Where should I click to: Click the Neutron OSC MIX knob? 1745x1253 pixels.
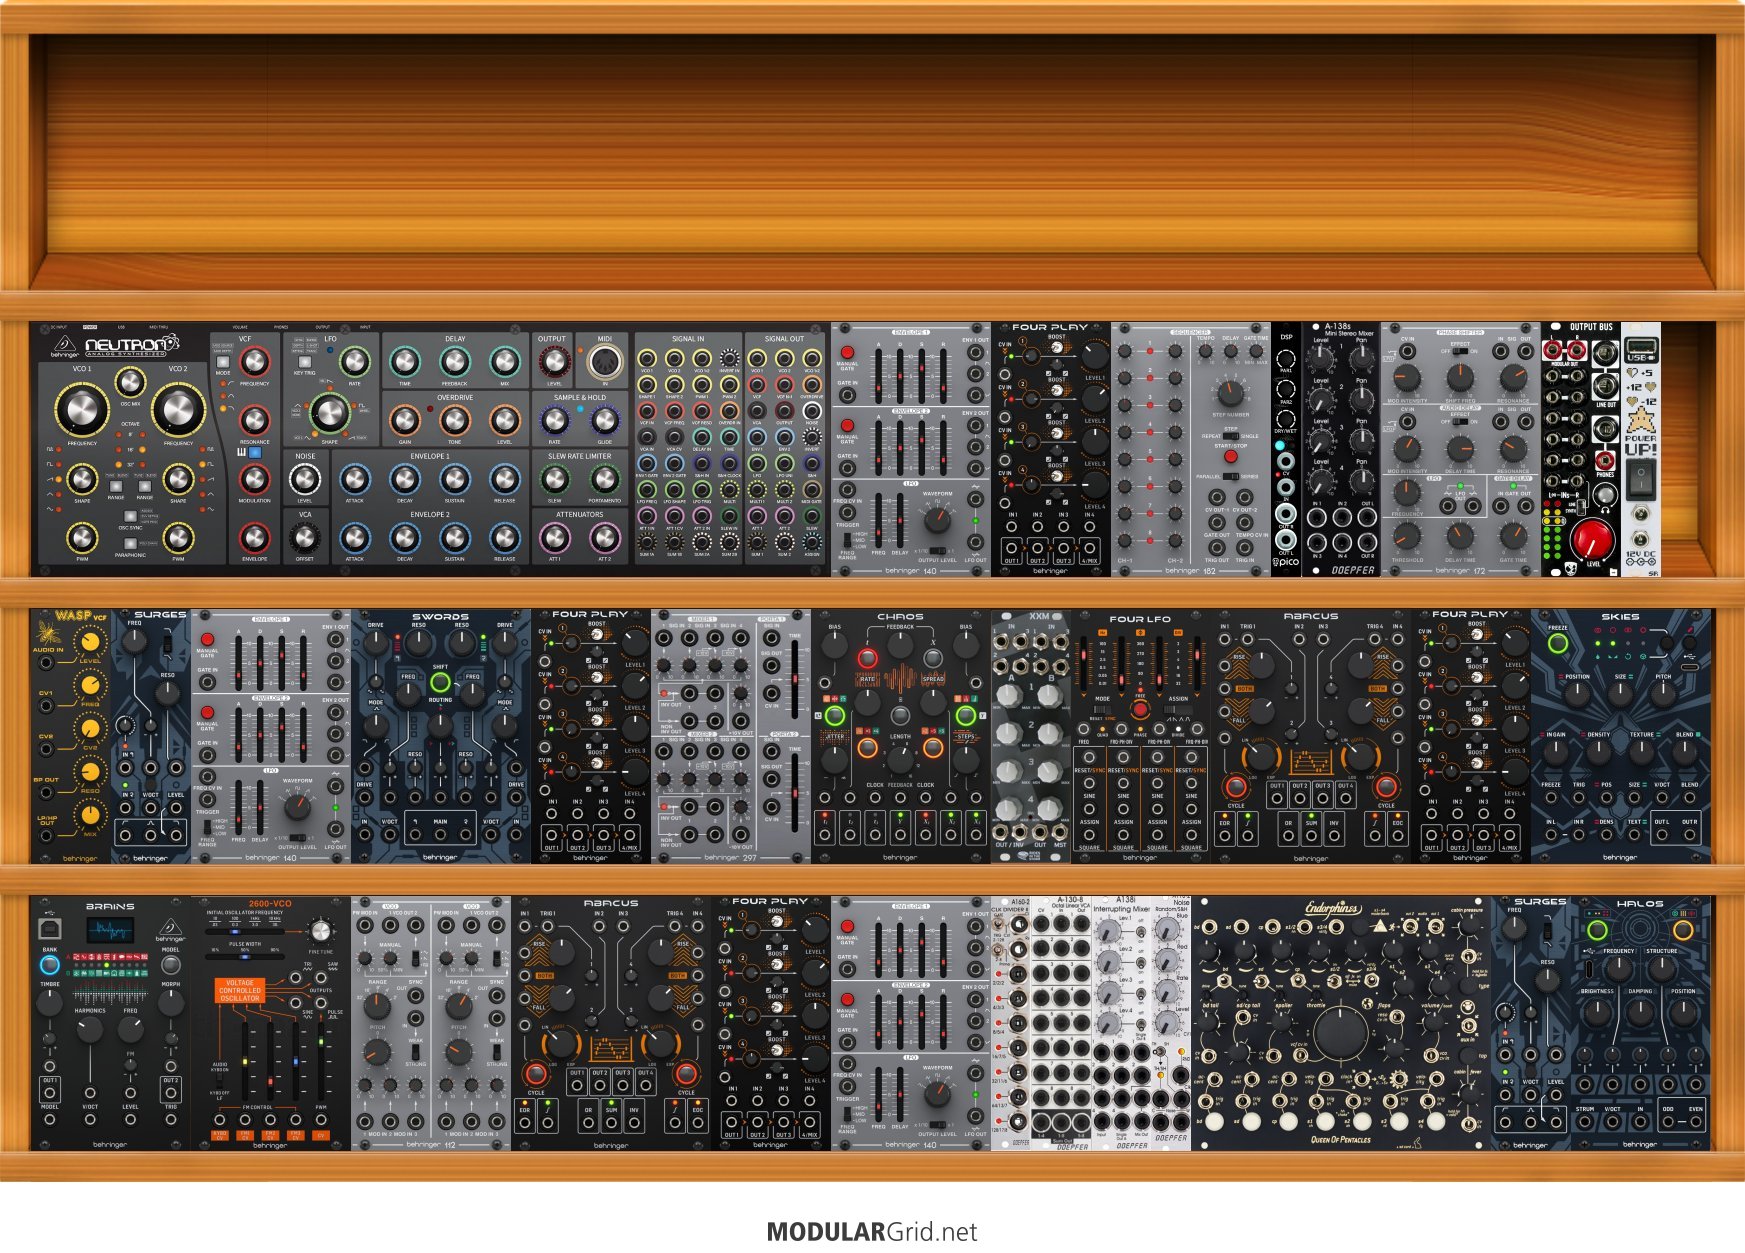point(130,381)
